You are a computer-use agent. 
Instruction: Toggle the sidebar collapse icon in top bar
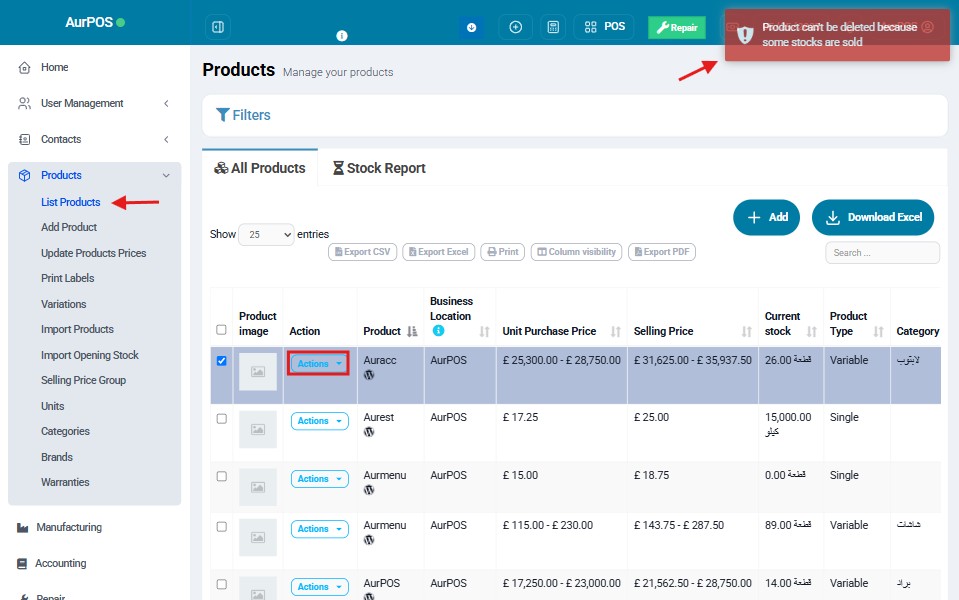tap(218, 27)
